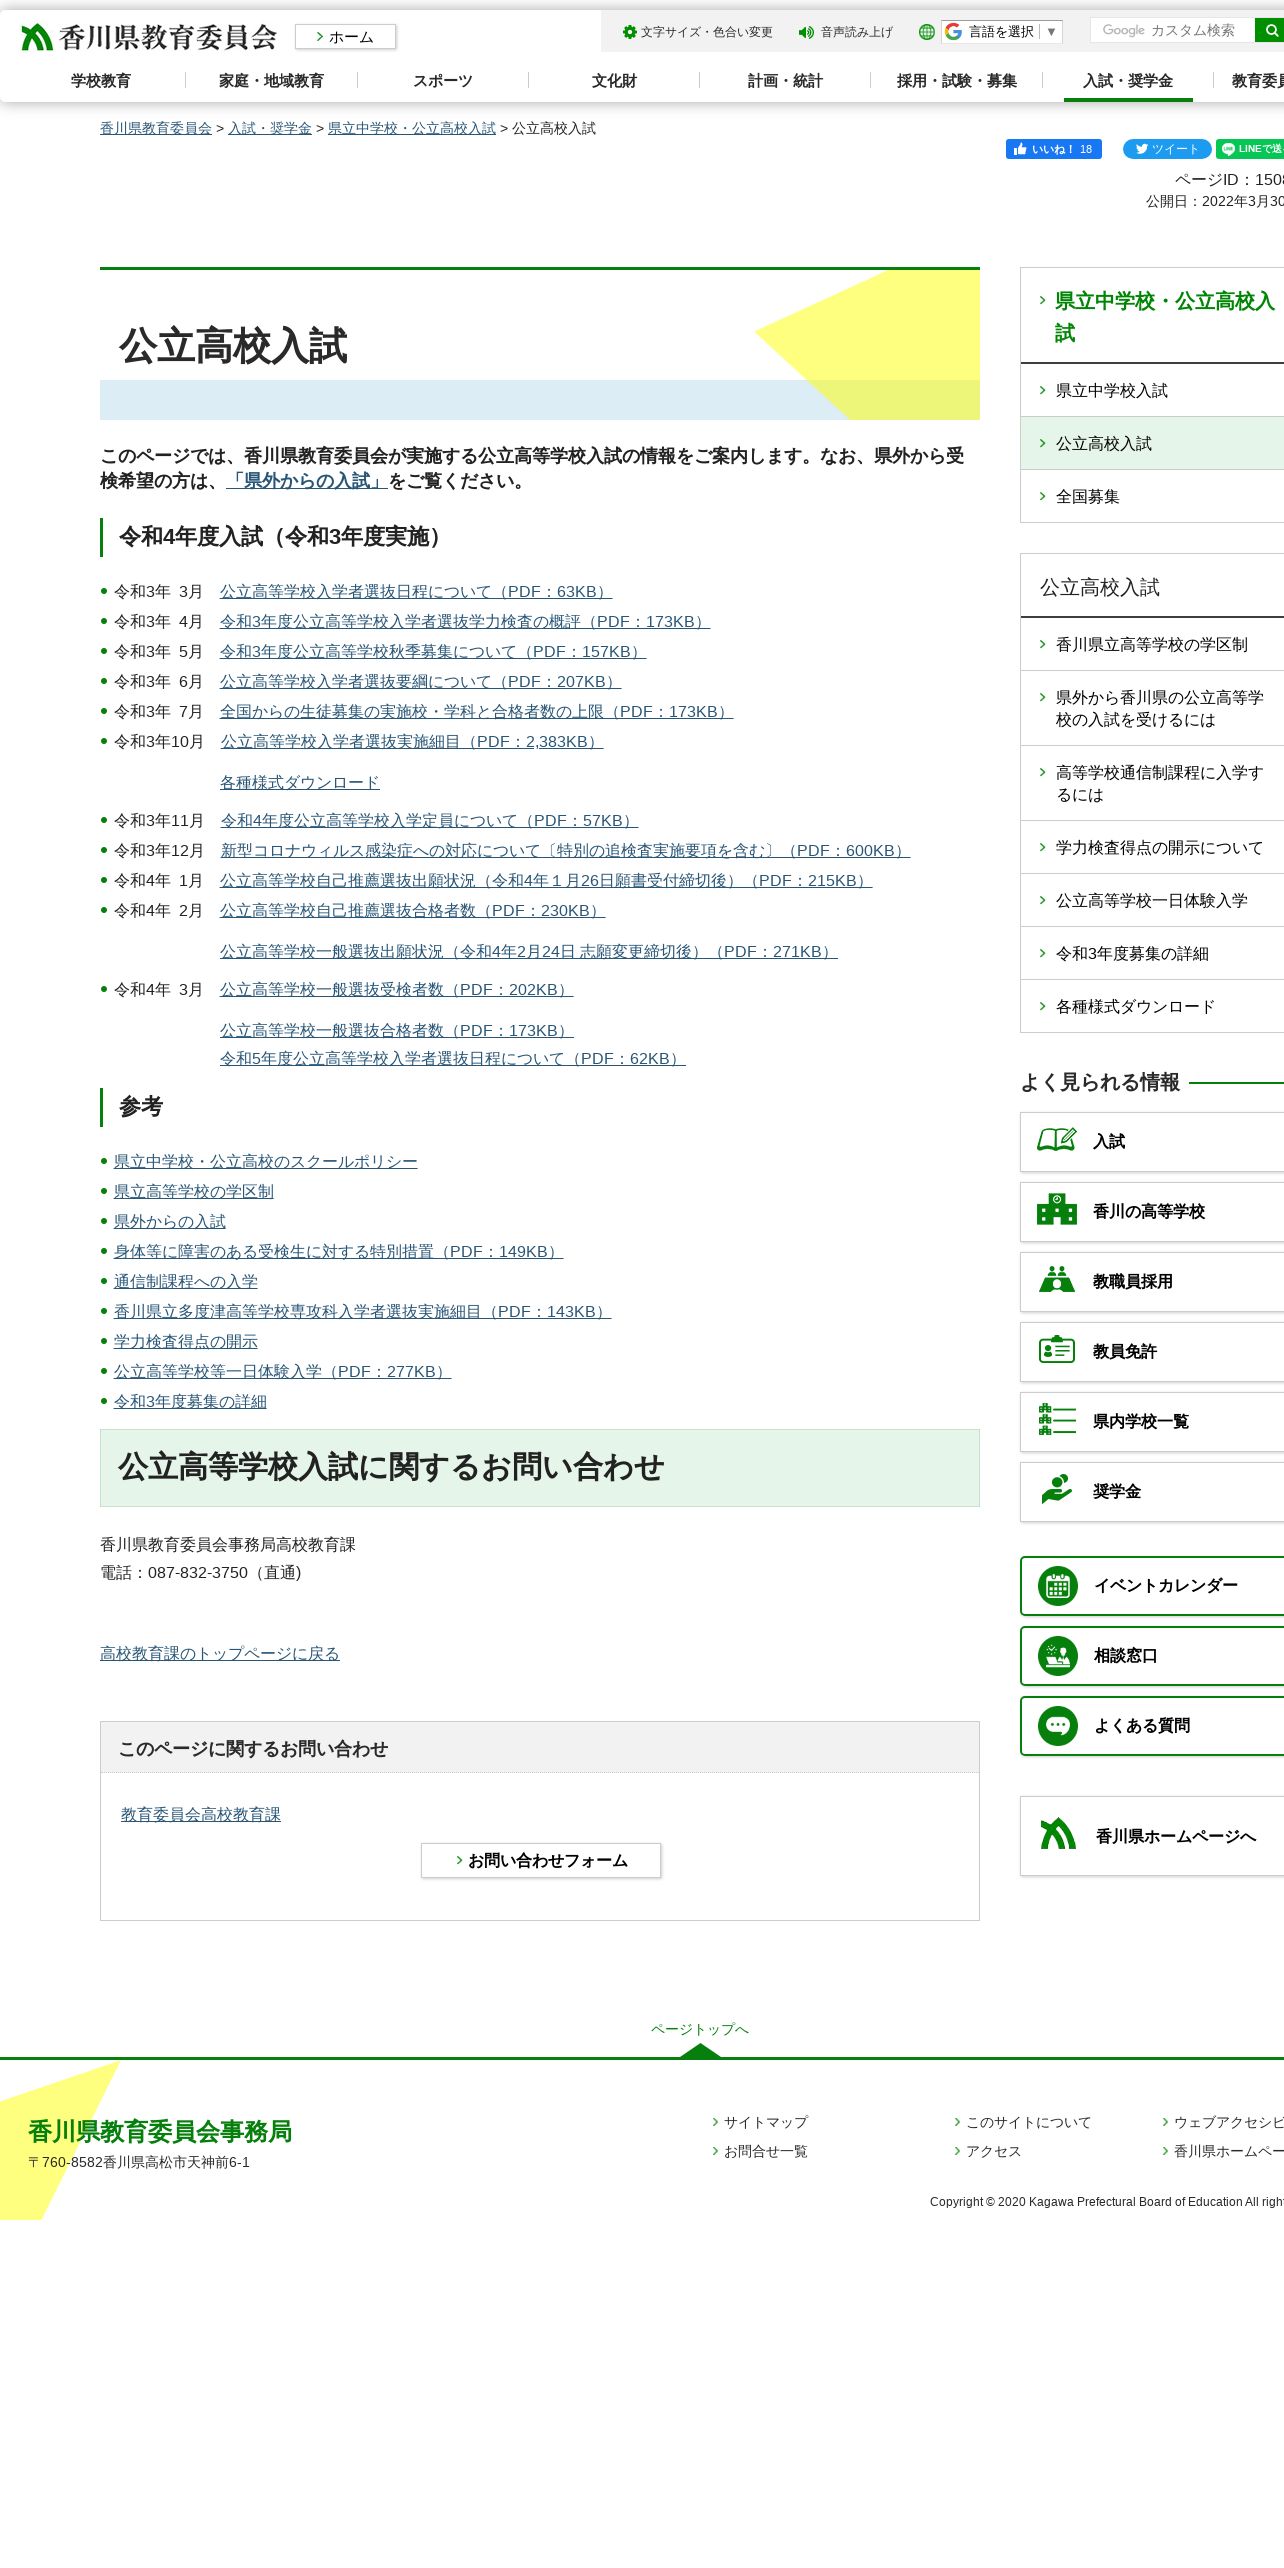
Task: Open 令和5年度入学者選抜日程 PDF 62KB
Action: point(453,1059)
